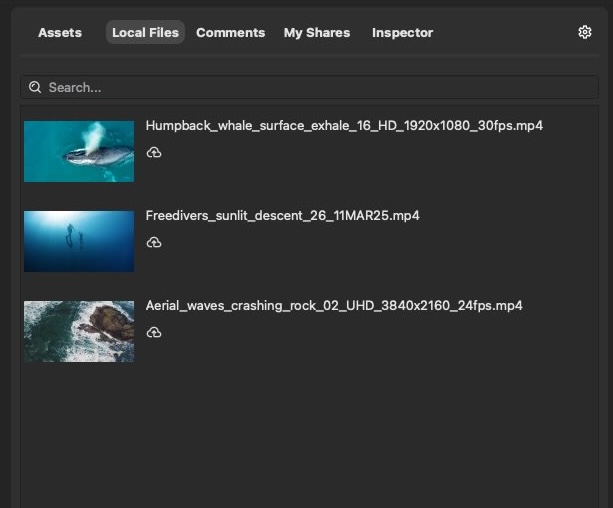Select the Local Files tab

145,33
